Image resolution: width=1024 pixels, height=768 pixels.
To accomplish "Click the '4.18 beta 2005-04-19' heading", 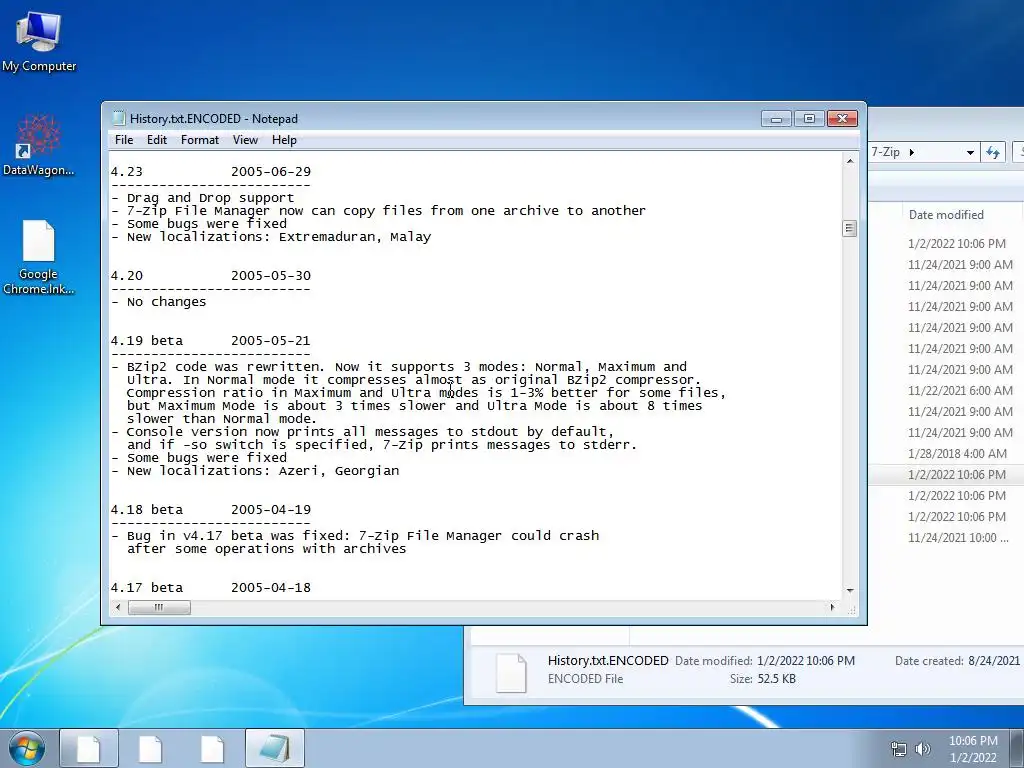I will [x=210, y=509].
